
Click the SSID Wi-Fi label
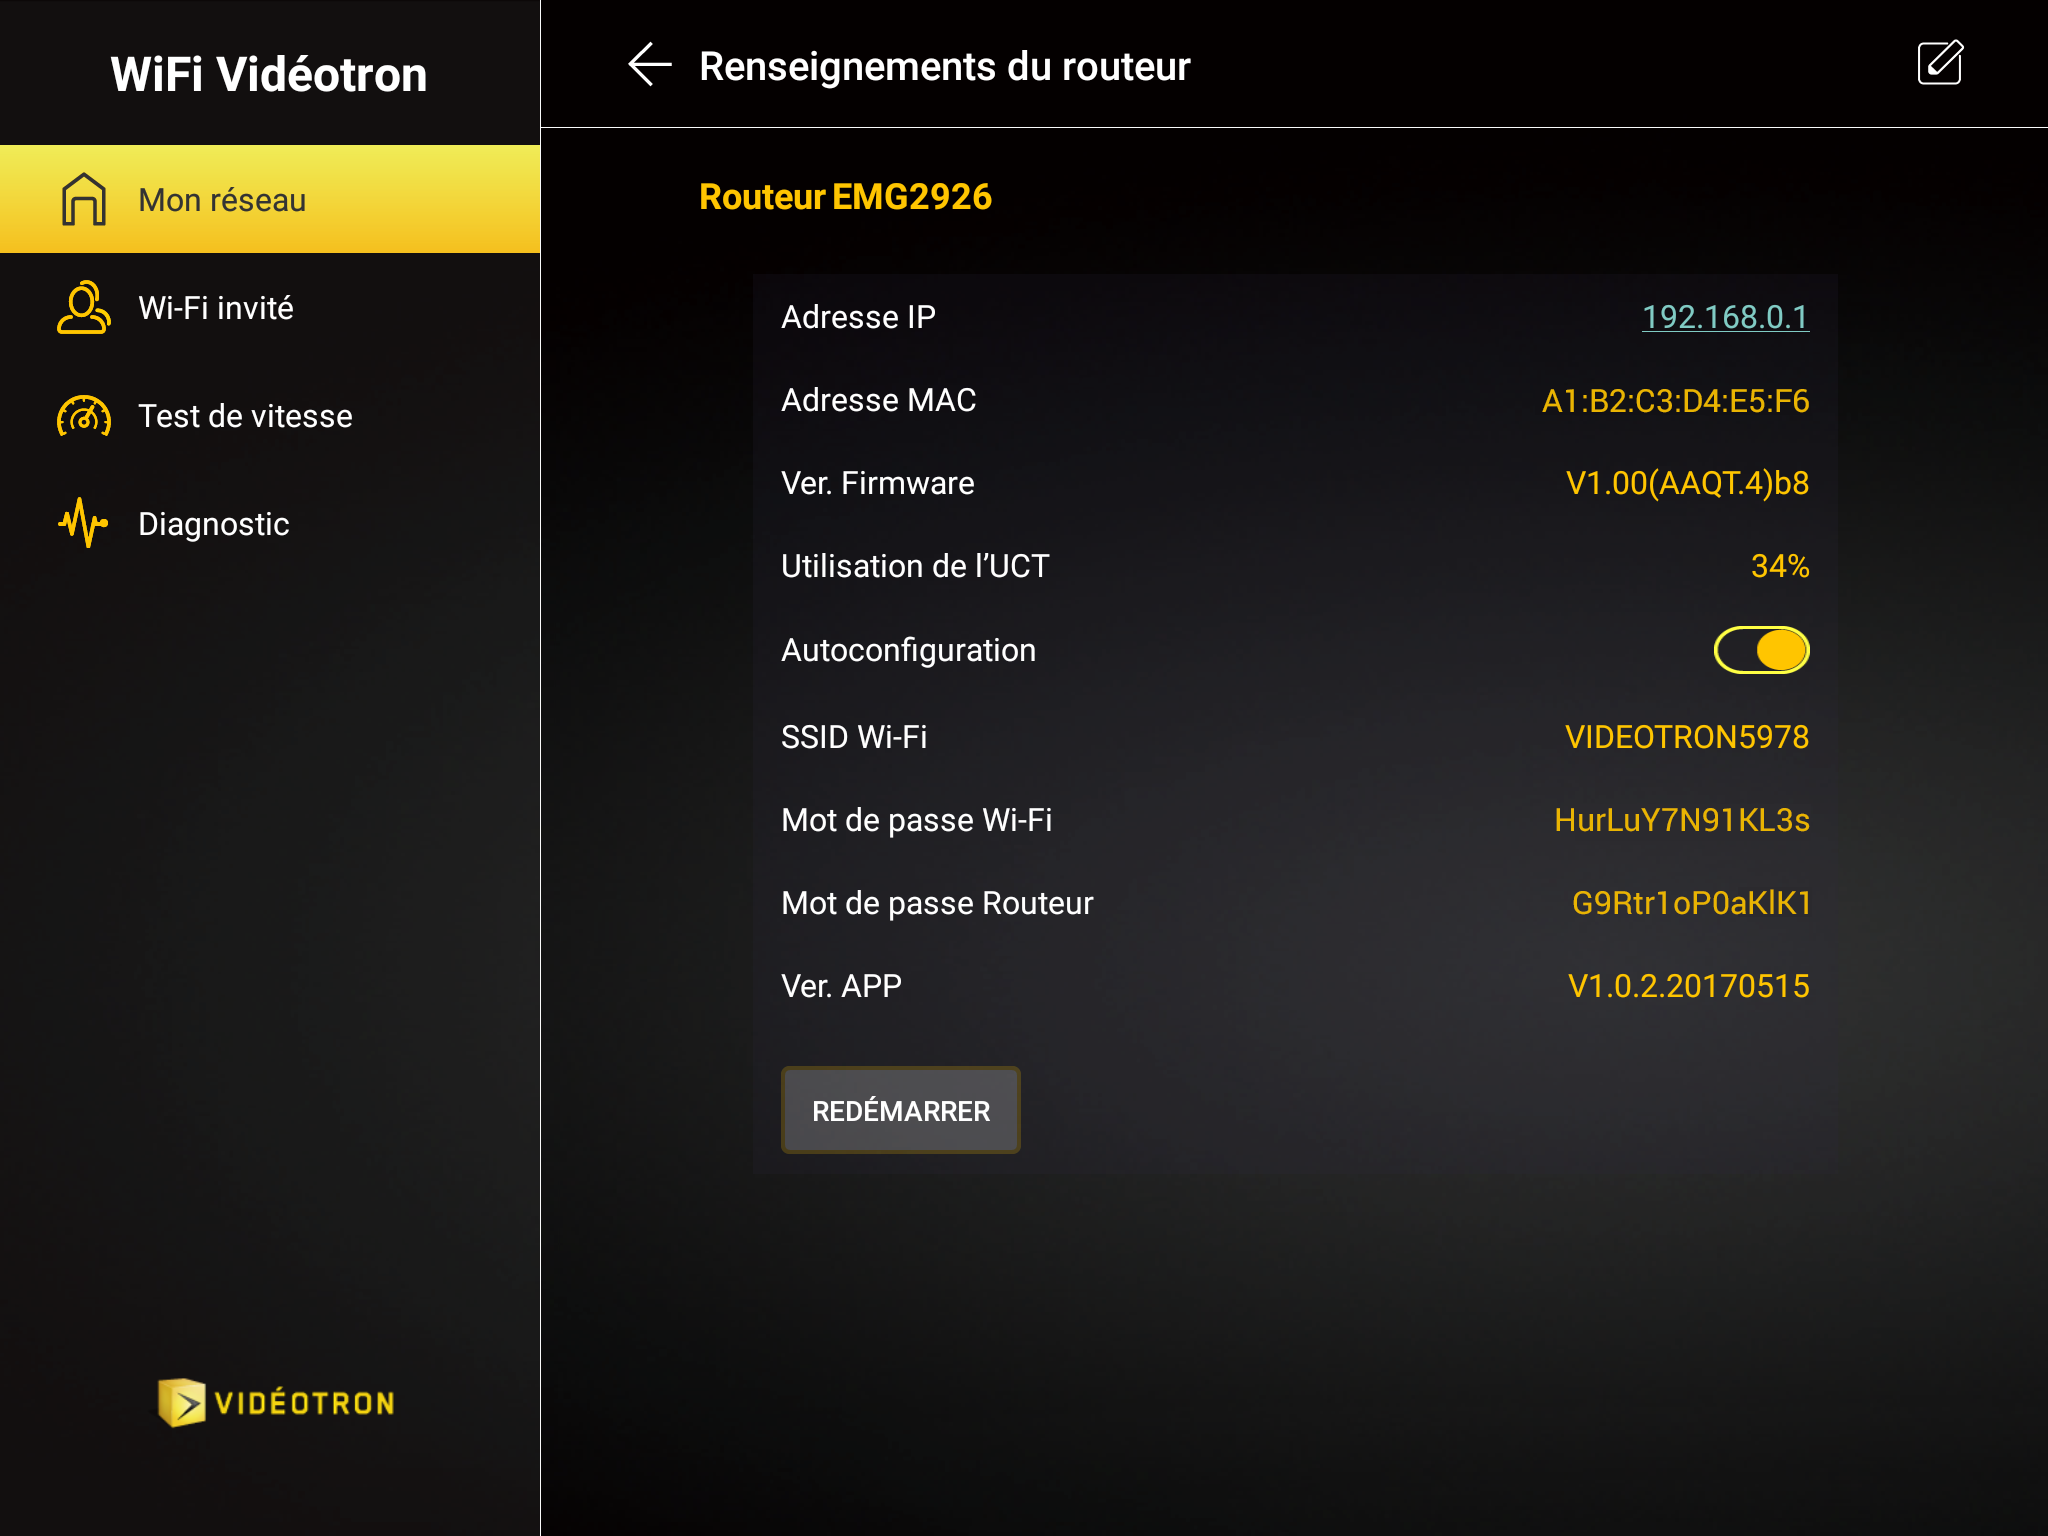(854, 737)
